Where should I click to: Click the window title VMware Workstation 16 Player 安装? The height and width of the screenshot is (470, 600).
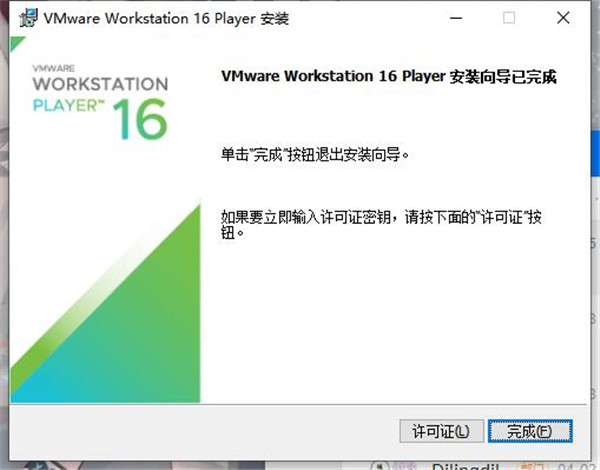point(166,18)
